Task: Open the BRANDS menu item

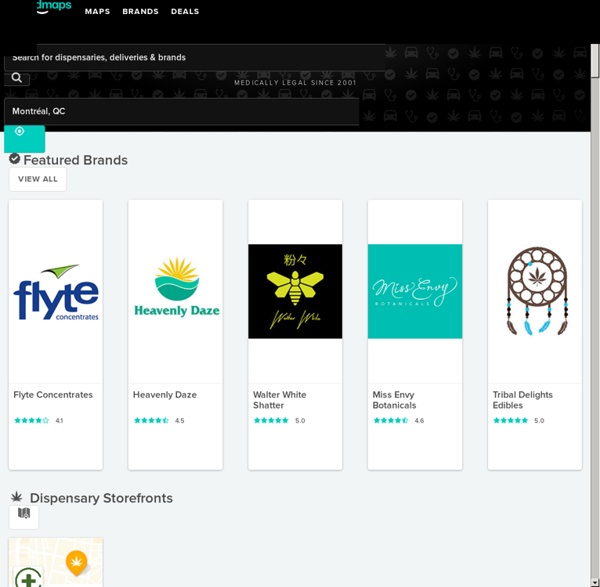Action: (140, 11)
